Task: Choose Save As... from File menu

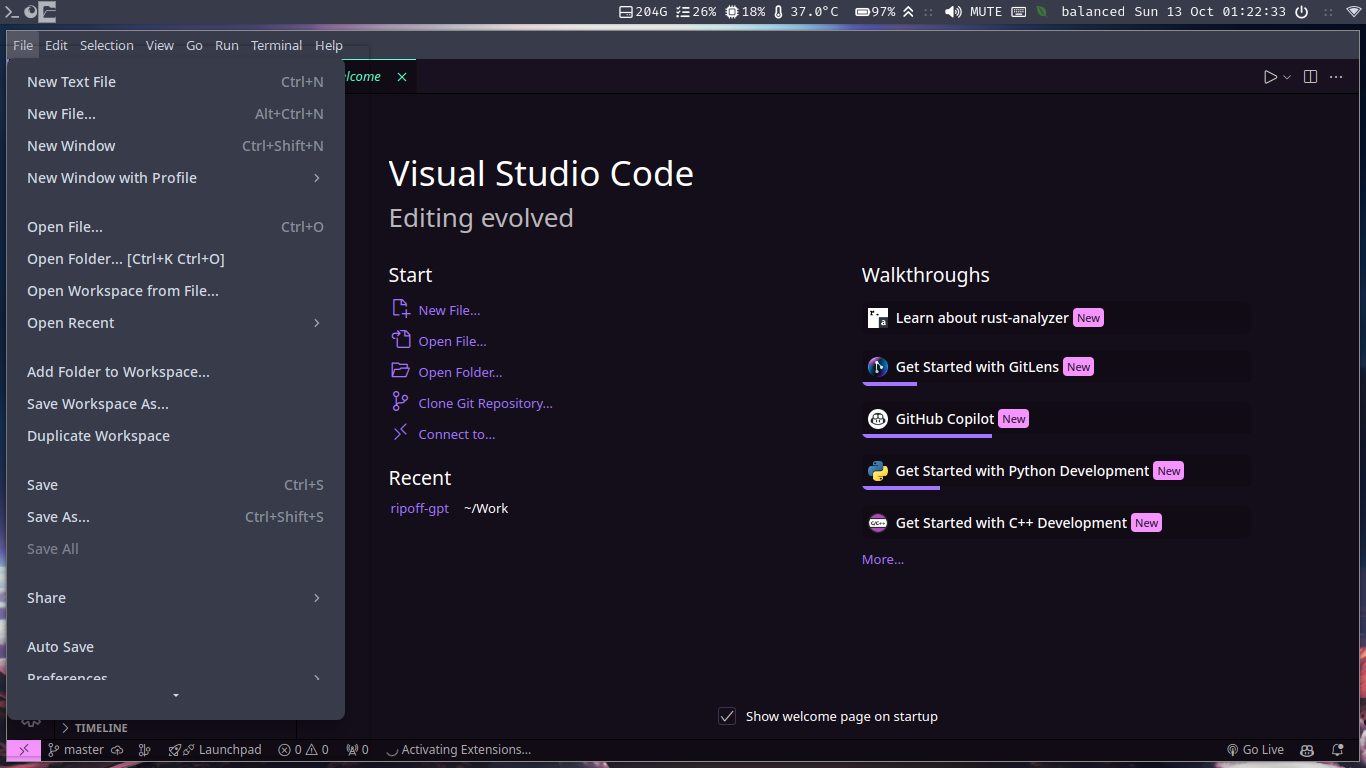Action: [x=176, y=517]
